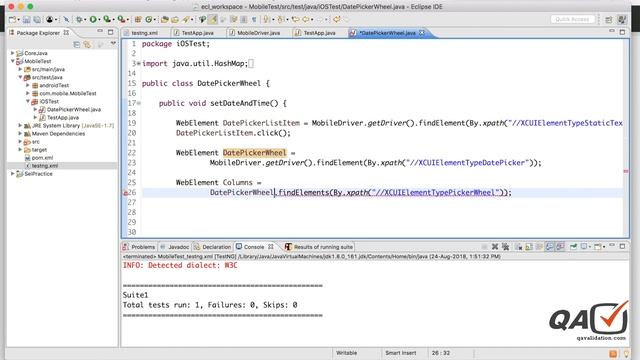Click Remove Launch icon in Console

click(x=495, y=247)
